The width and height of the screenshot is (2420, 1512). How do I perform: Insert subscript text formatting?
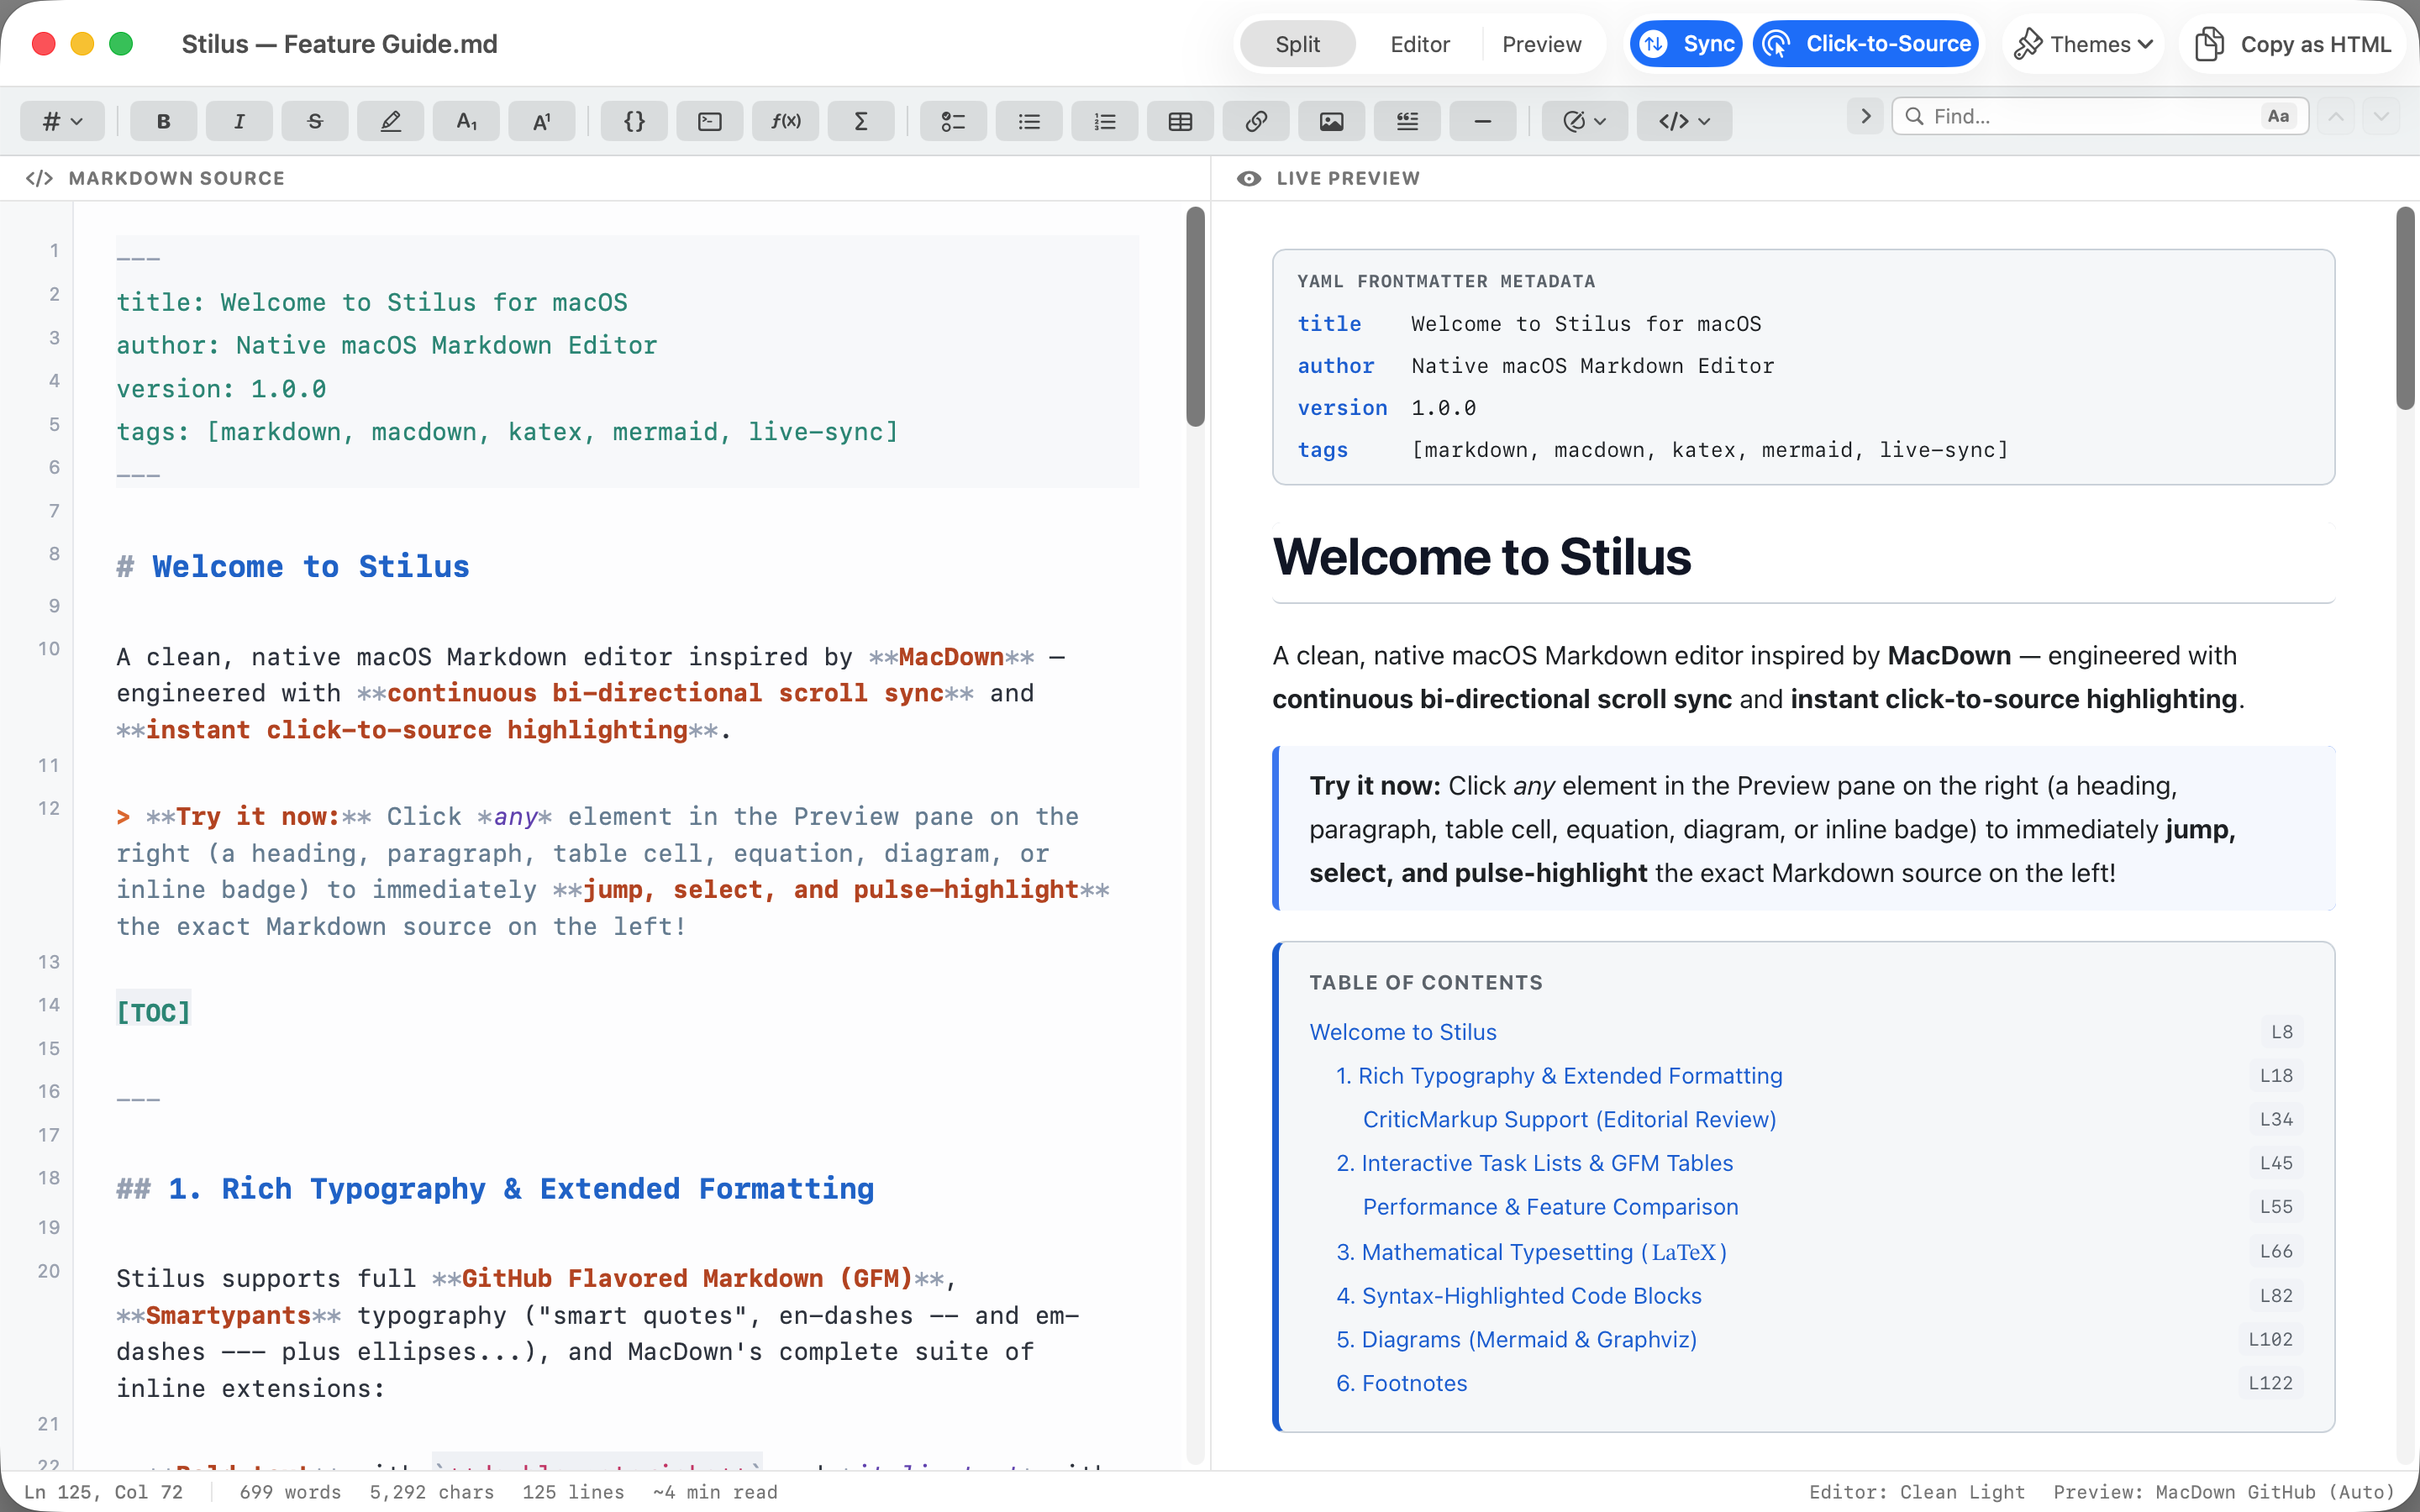[x=466, y=121]
